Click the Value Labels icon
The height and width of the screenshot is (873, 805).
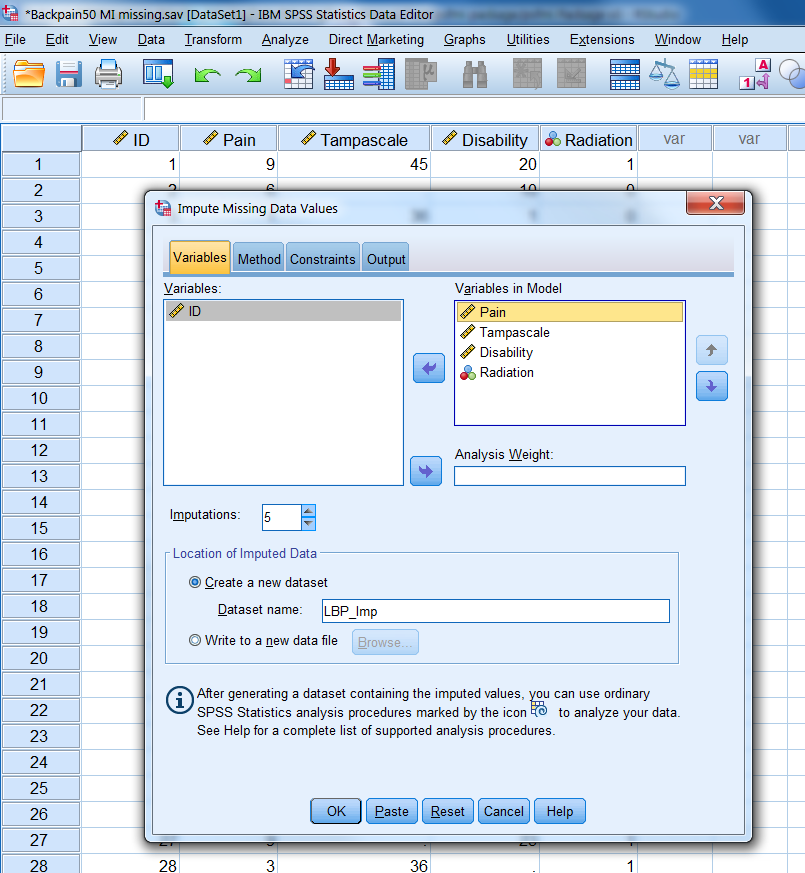point(755,74)
